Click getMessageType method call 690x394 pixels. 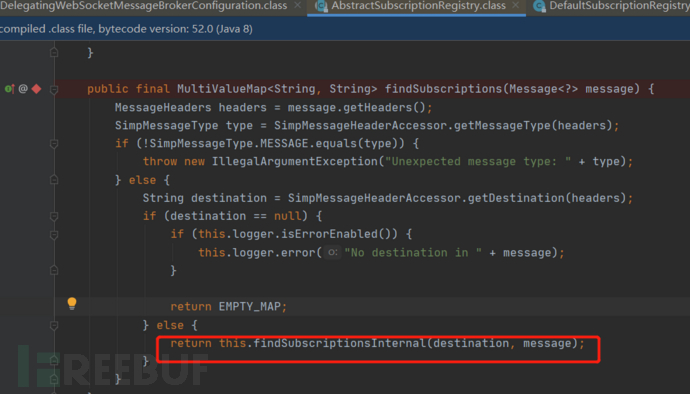tap(502, 125)
